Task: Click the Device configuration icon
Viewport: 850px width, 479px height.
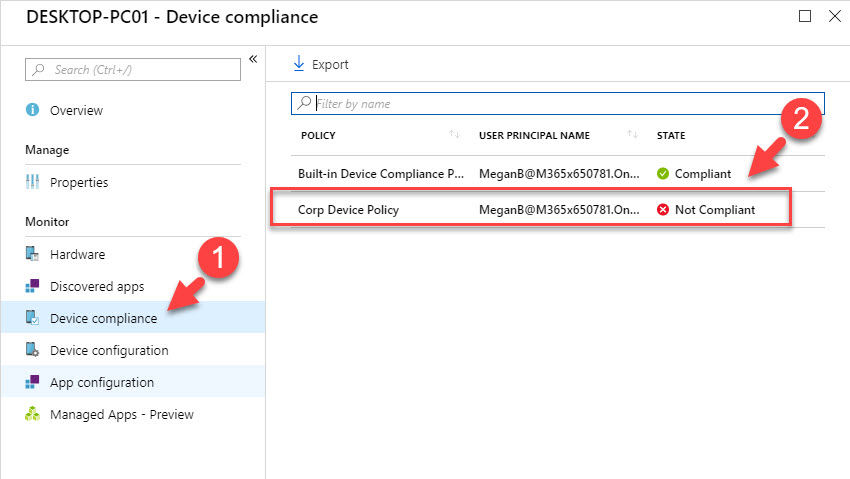Action: coord(32,351)
